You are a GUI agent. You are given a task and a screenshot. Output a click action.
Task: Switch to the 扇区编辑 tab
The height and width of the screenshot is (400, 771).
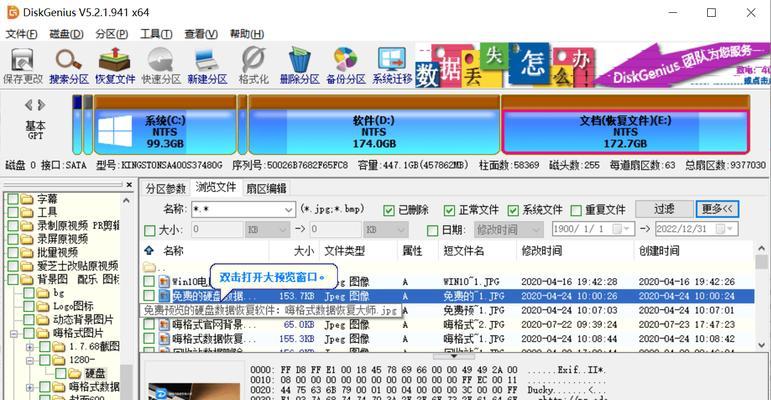click(266, 188)
